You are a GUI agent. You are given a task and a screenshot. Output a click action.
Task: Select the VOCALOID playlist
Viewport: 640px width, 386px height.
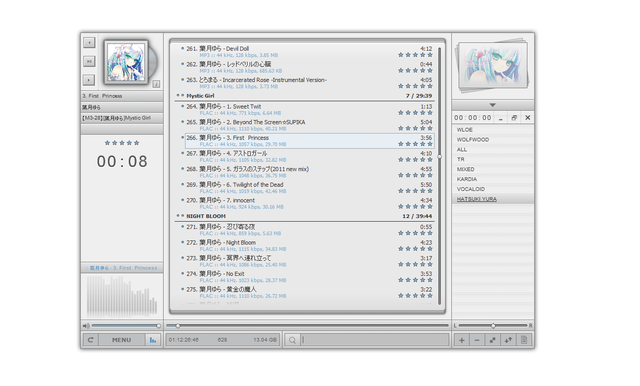point(493,189)
